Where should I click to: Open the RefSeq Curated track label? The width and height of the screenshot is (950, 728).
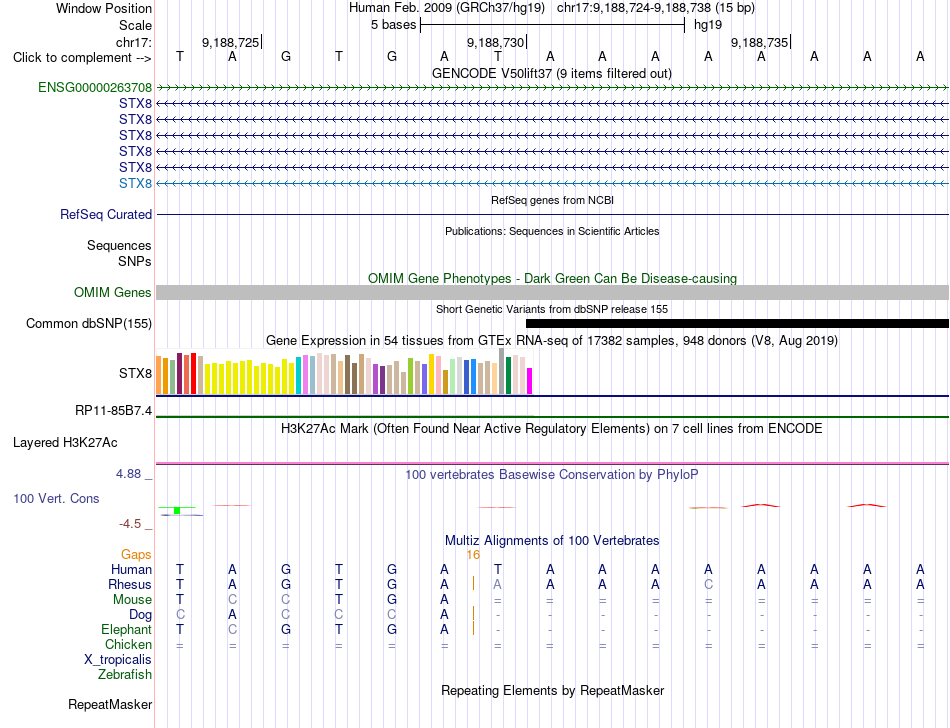[106, 214]
